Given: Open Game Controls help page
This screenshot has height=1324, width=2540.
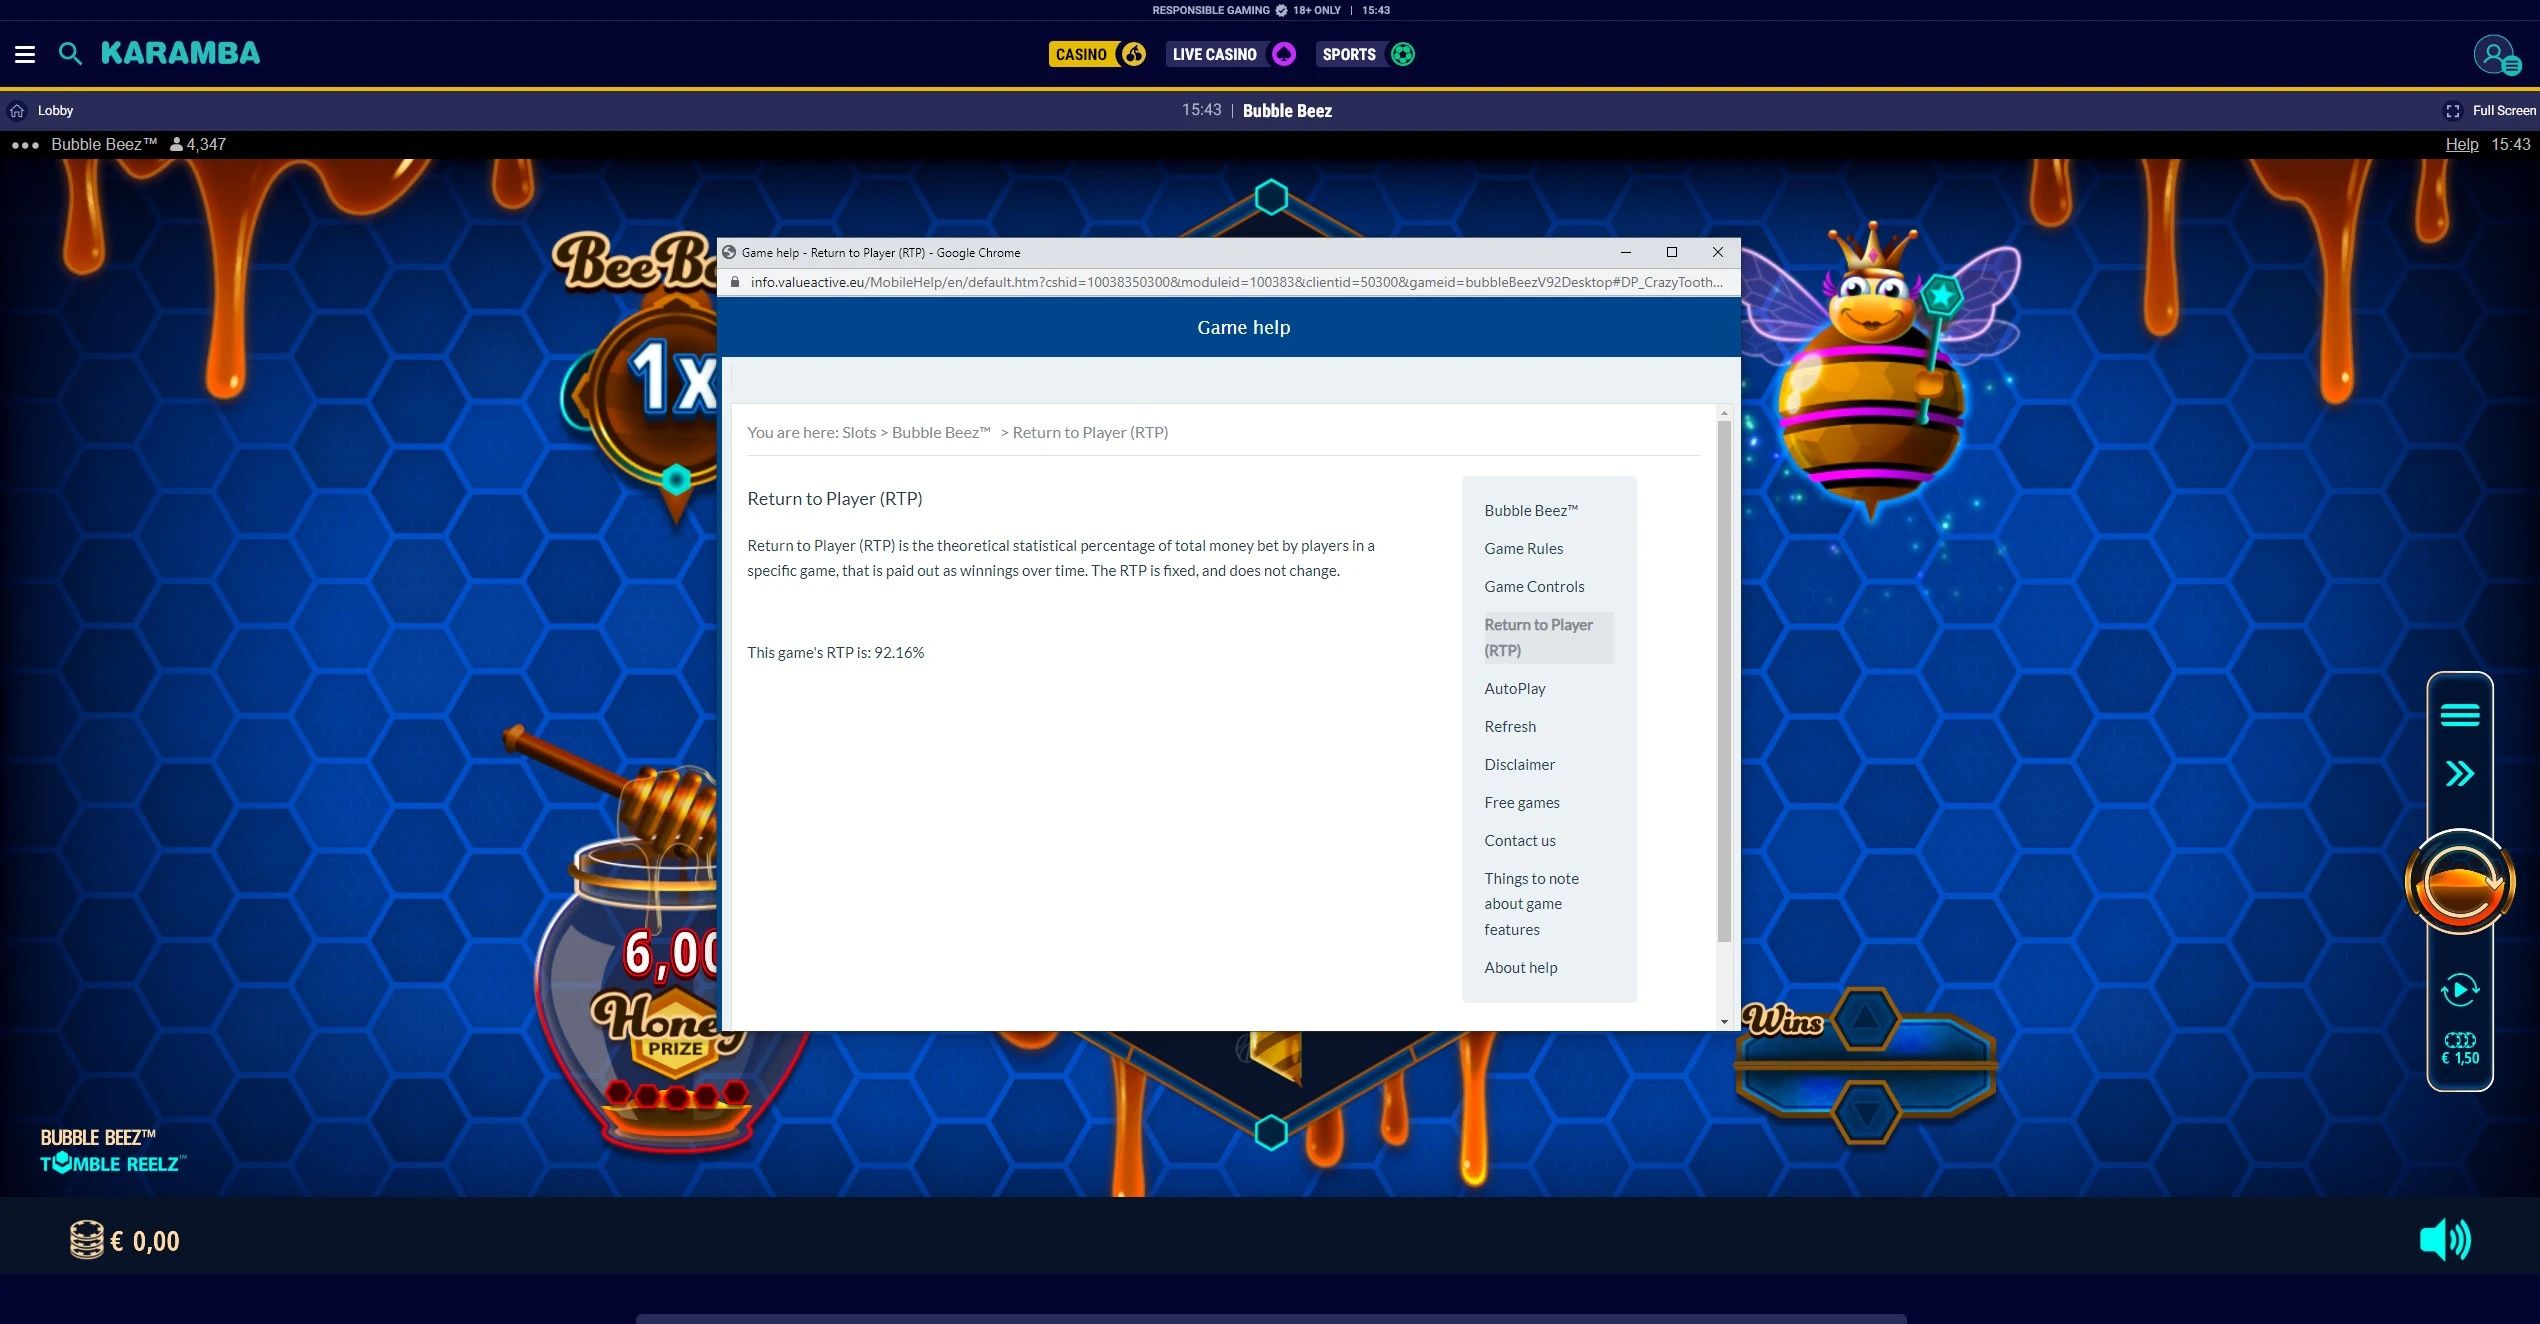Looking at the screenshot, I should [x=1534, y=586].
